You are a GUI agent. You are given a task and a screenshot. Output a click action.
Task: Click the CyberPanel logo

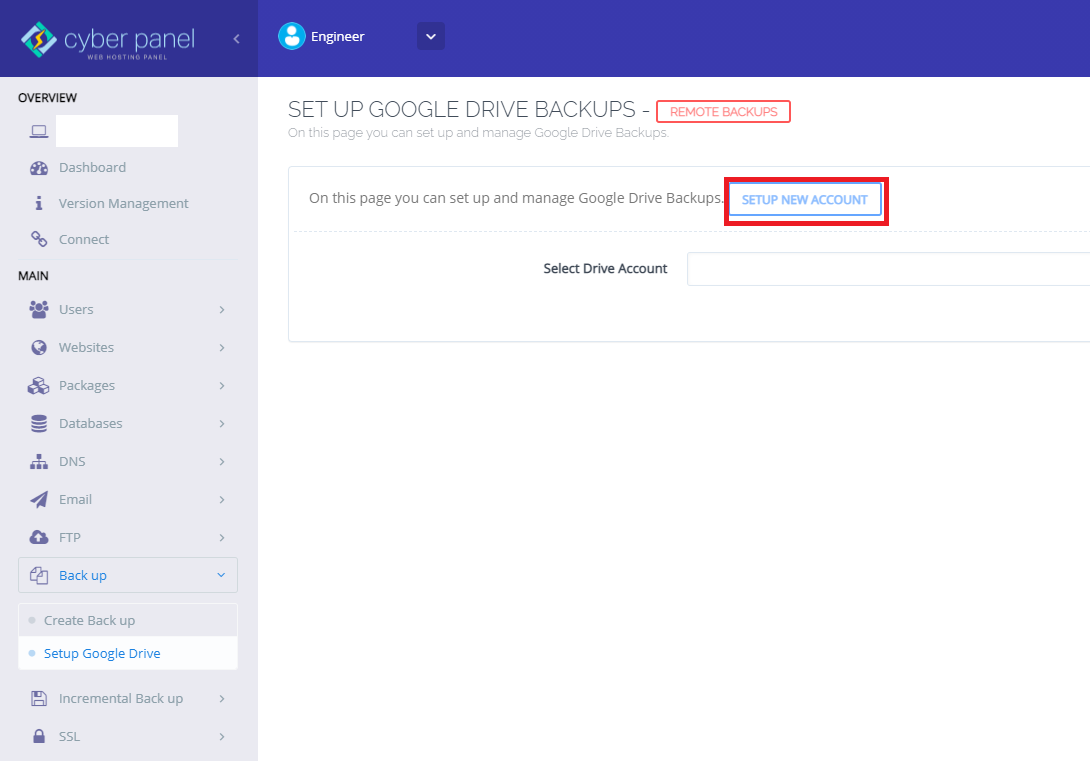click(108, 40)
